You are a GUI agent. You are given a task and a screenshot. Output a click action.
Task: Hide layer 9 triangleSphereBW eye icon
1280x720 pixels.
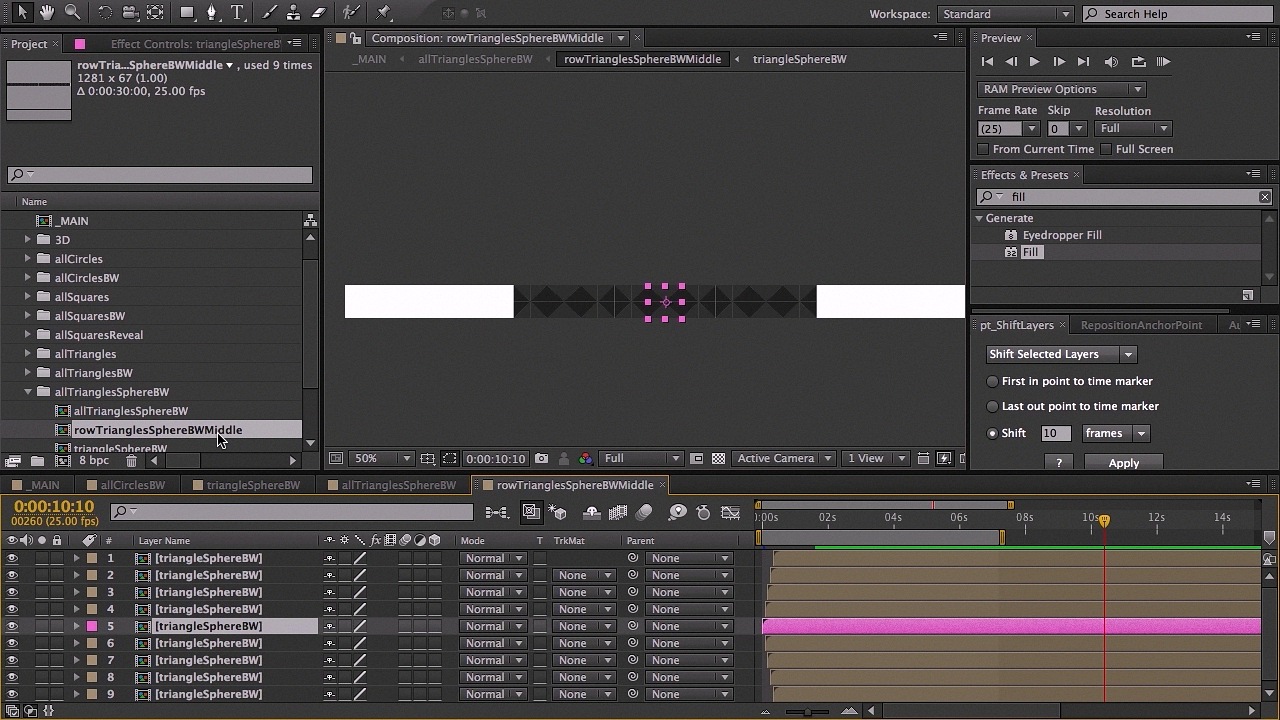click(x=12, y=694)
